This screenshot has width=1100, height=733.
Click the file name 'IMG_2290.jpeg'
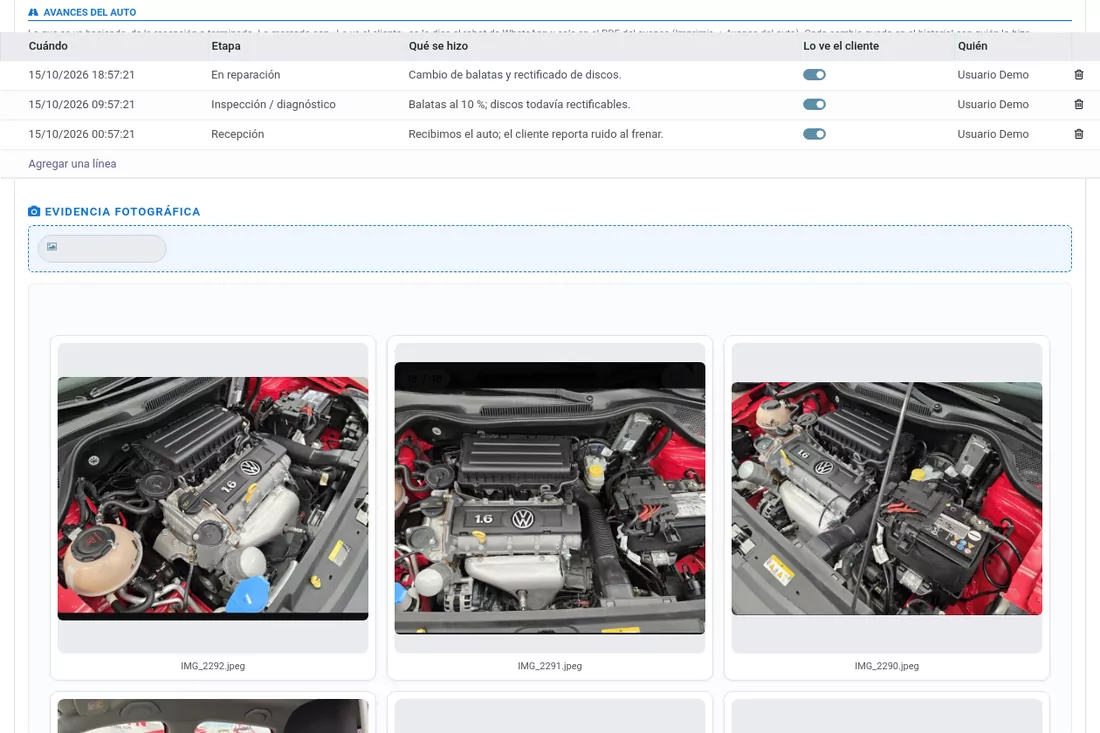click(x=887, y=666)
